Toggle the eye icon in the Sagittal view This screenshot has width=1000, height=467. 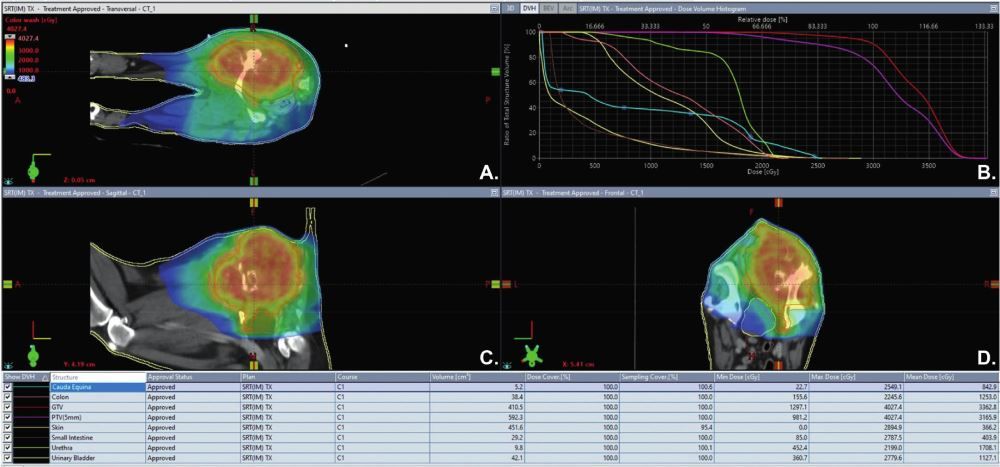[7, 366]
